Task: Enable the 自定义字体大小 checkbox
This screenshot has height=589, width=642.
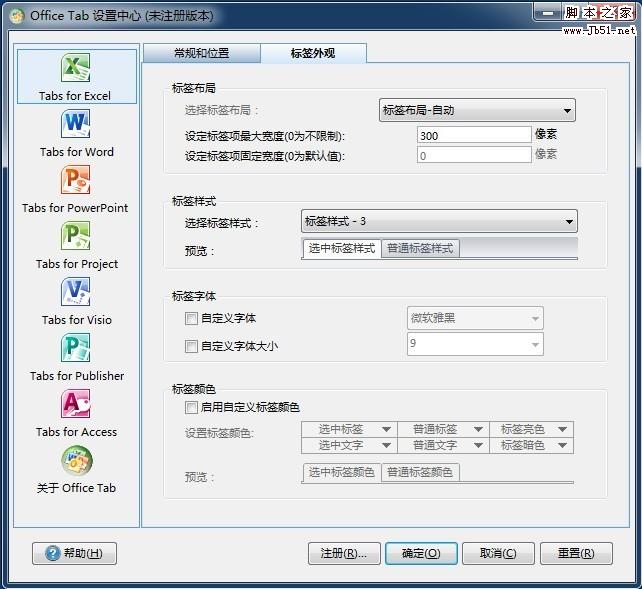Action: click(191, 346)
